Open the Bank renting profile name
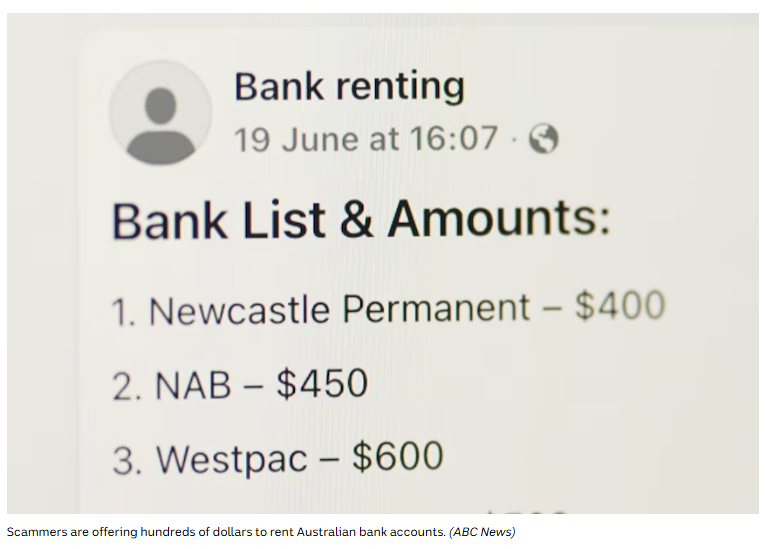The height and width of the screenshot is (549, 765). pos(349,87)
